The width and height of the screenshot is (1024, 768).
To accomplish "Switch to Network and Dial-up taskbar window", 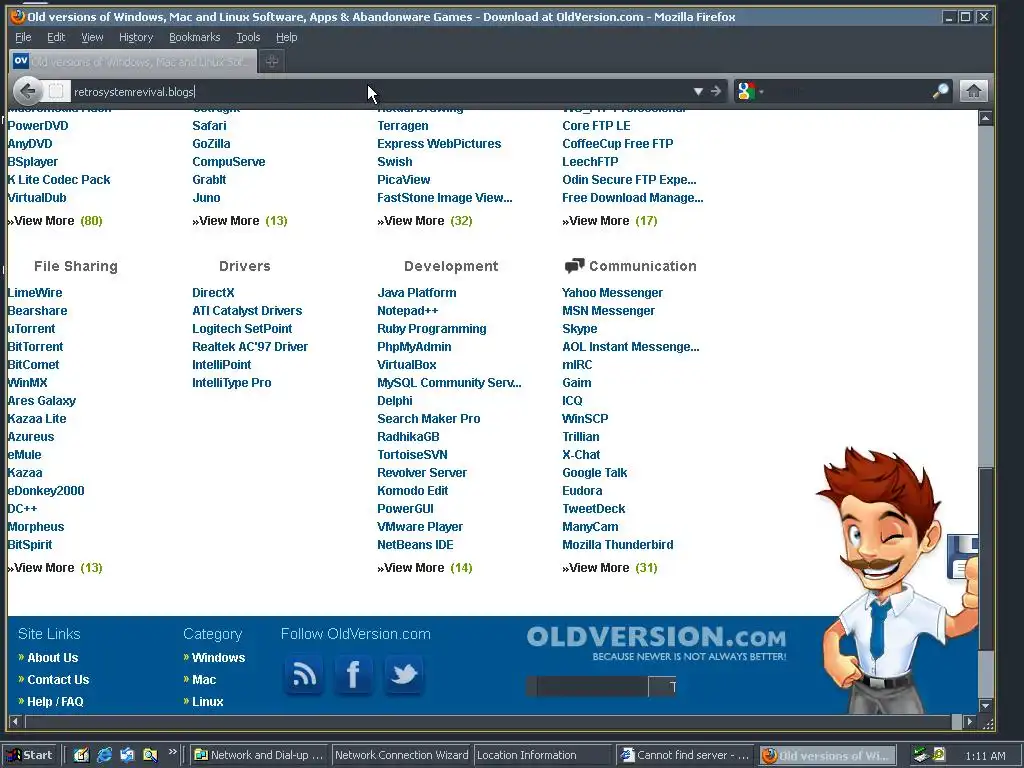I will tap(259, 755).
